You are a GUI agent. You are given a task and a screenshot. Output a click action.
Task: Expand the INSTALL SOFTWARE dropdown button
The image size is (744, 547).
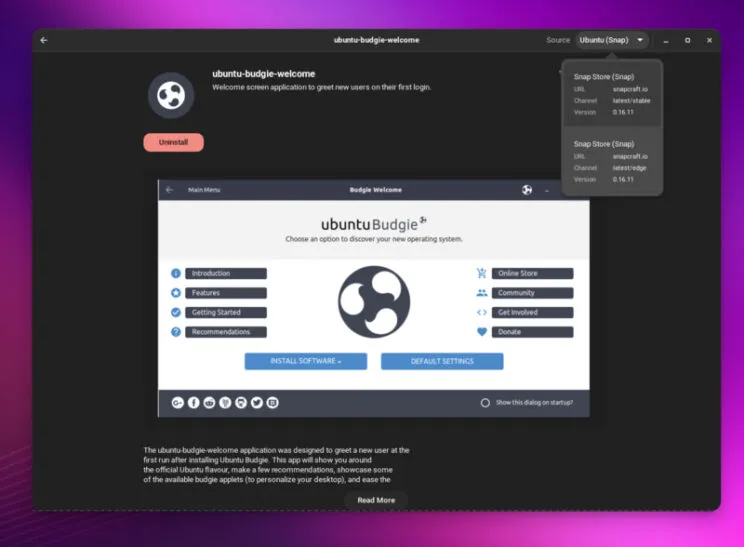click(x=306, y=361)
